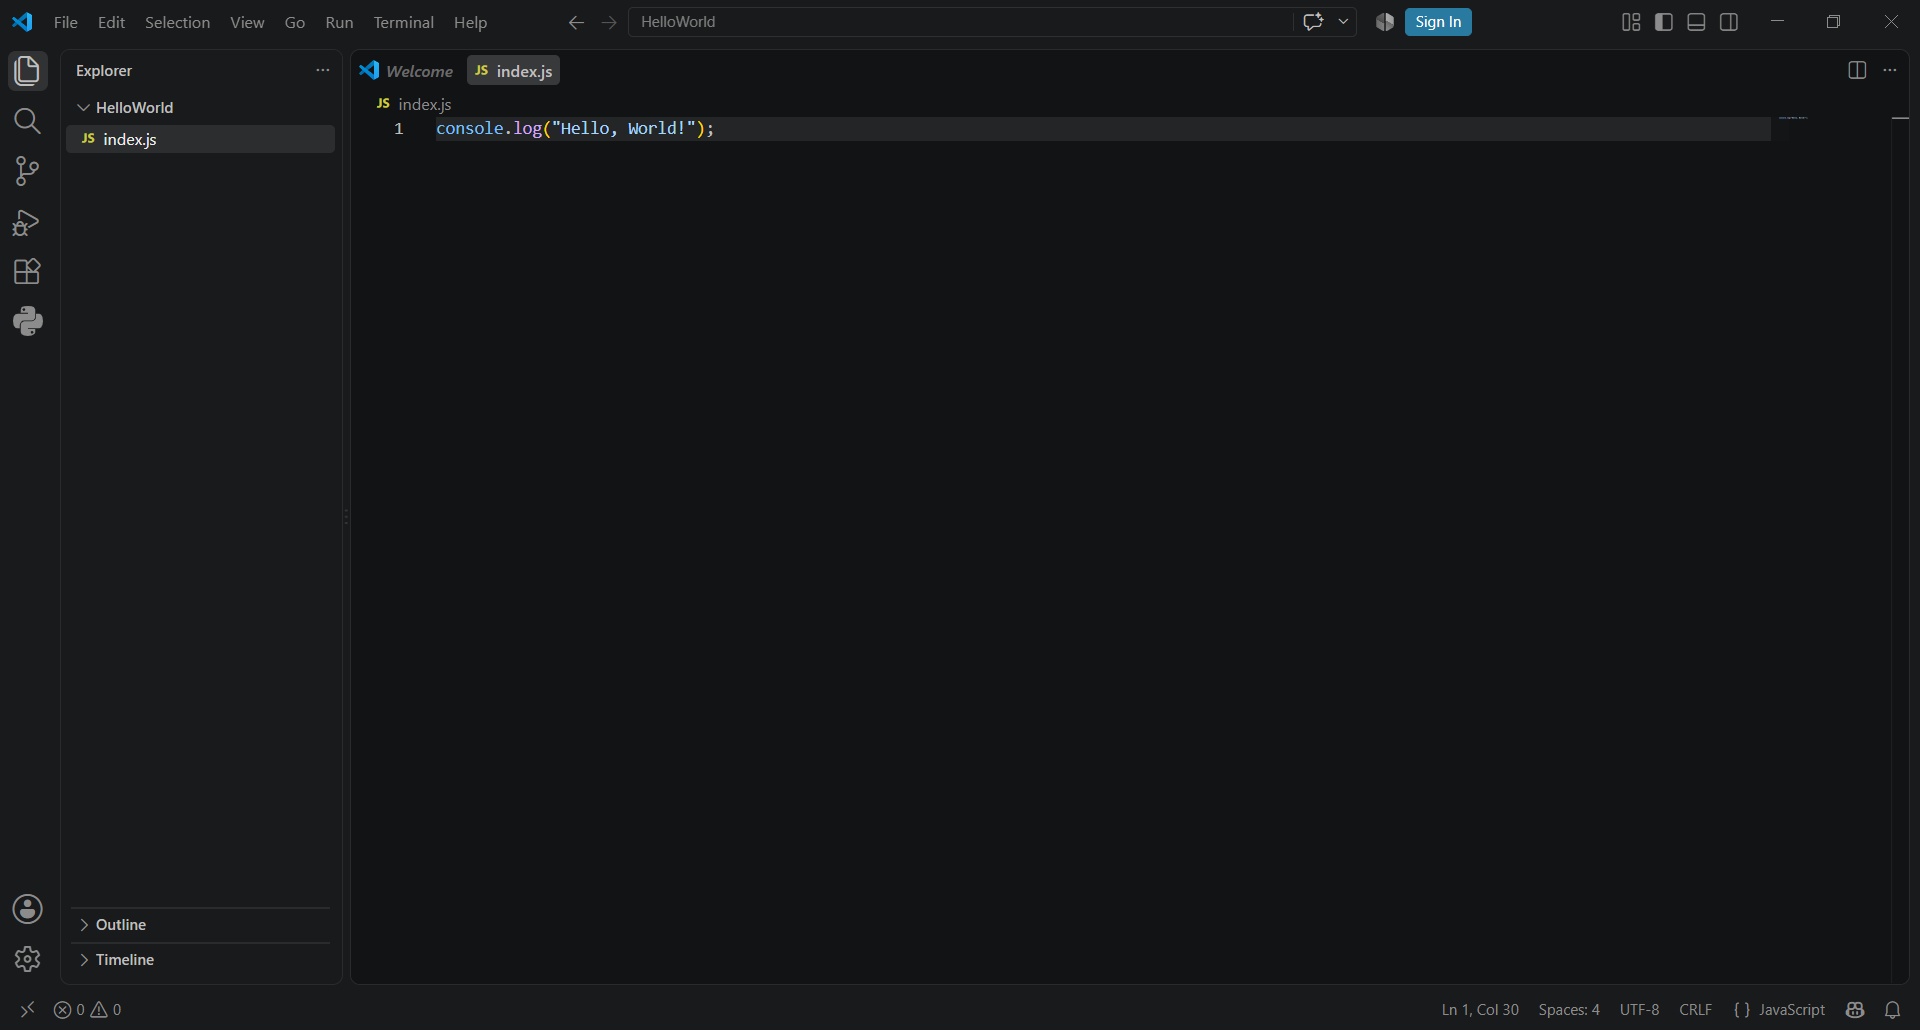Click the Sign In button
This screenshot has height=1030, width=1920.
click(1438, 22)
